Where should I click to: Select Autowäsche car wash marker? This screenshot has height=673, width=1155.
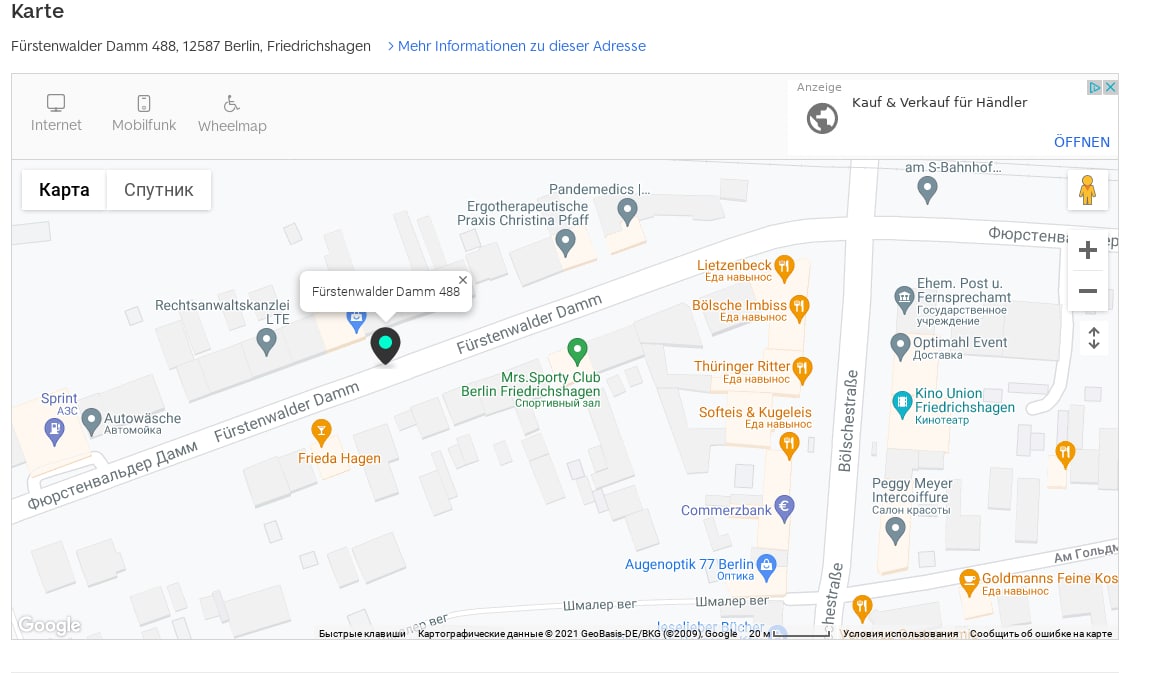pos(91,421)
